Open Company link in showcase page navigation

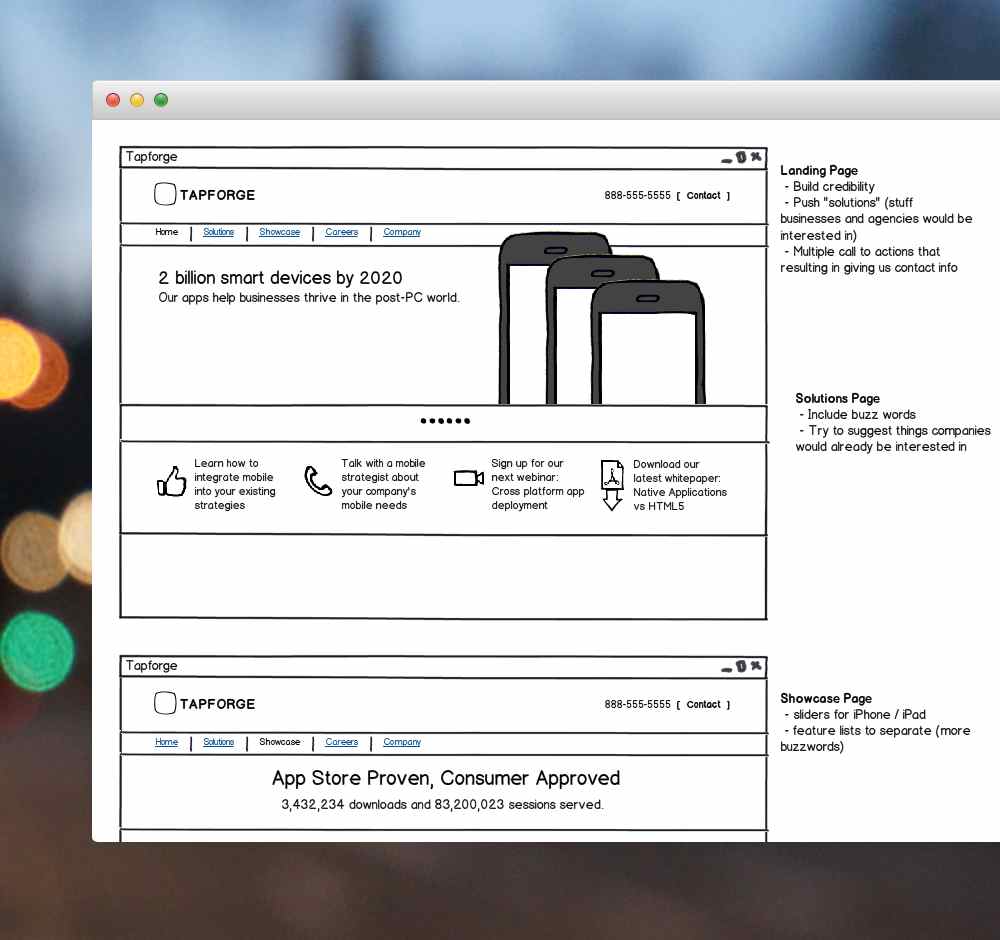click(402, 742)
